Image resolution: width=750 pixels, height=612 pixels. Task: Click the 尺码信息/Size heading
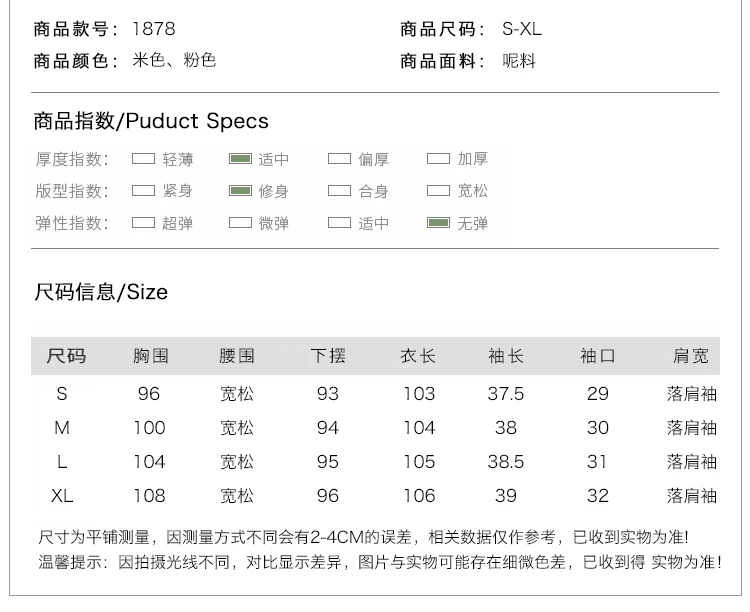(x=101, y=292)
